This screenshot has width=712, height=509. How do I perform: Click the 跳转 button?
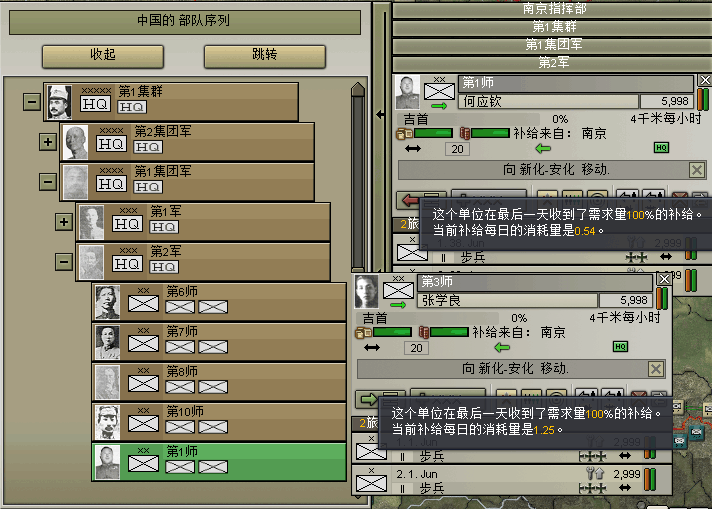265,56
